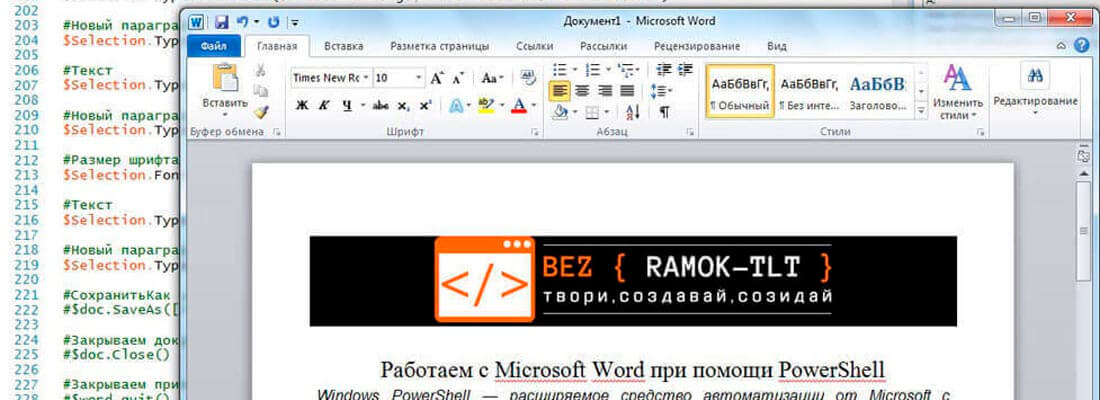Minimize the ribbon with the caret
Viewport: 1100px width, 400px height.
point(1061,46)
